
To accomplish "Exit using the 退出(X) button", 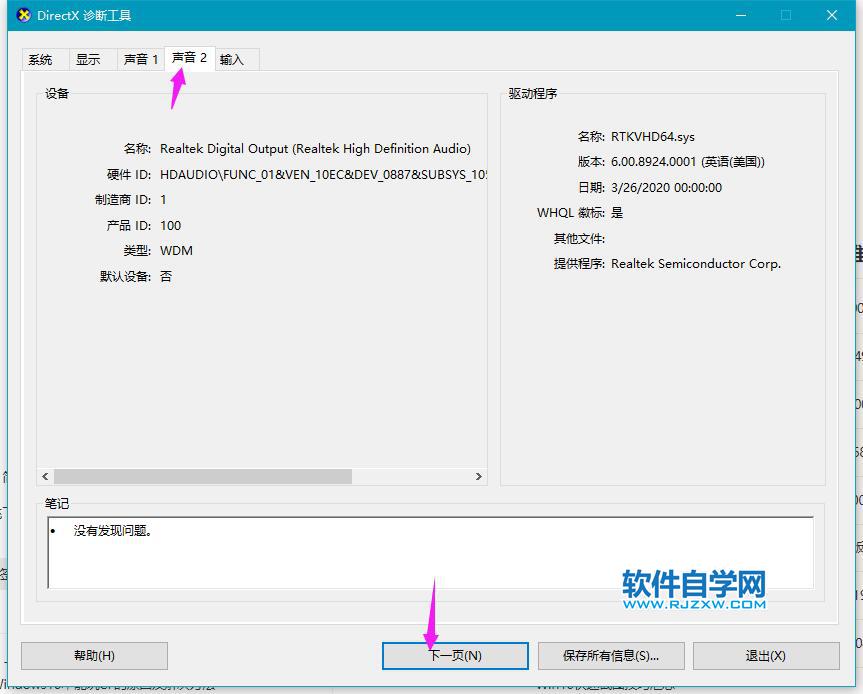I will coord(765,656).
